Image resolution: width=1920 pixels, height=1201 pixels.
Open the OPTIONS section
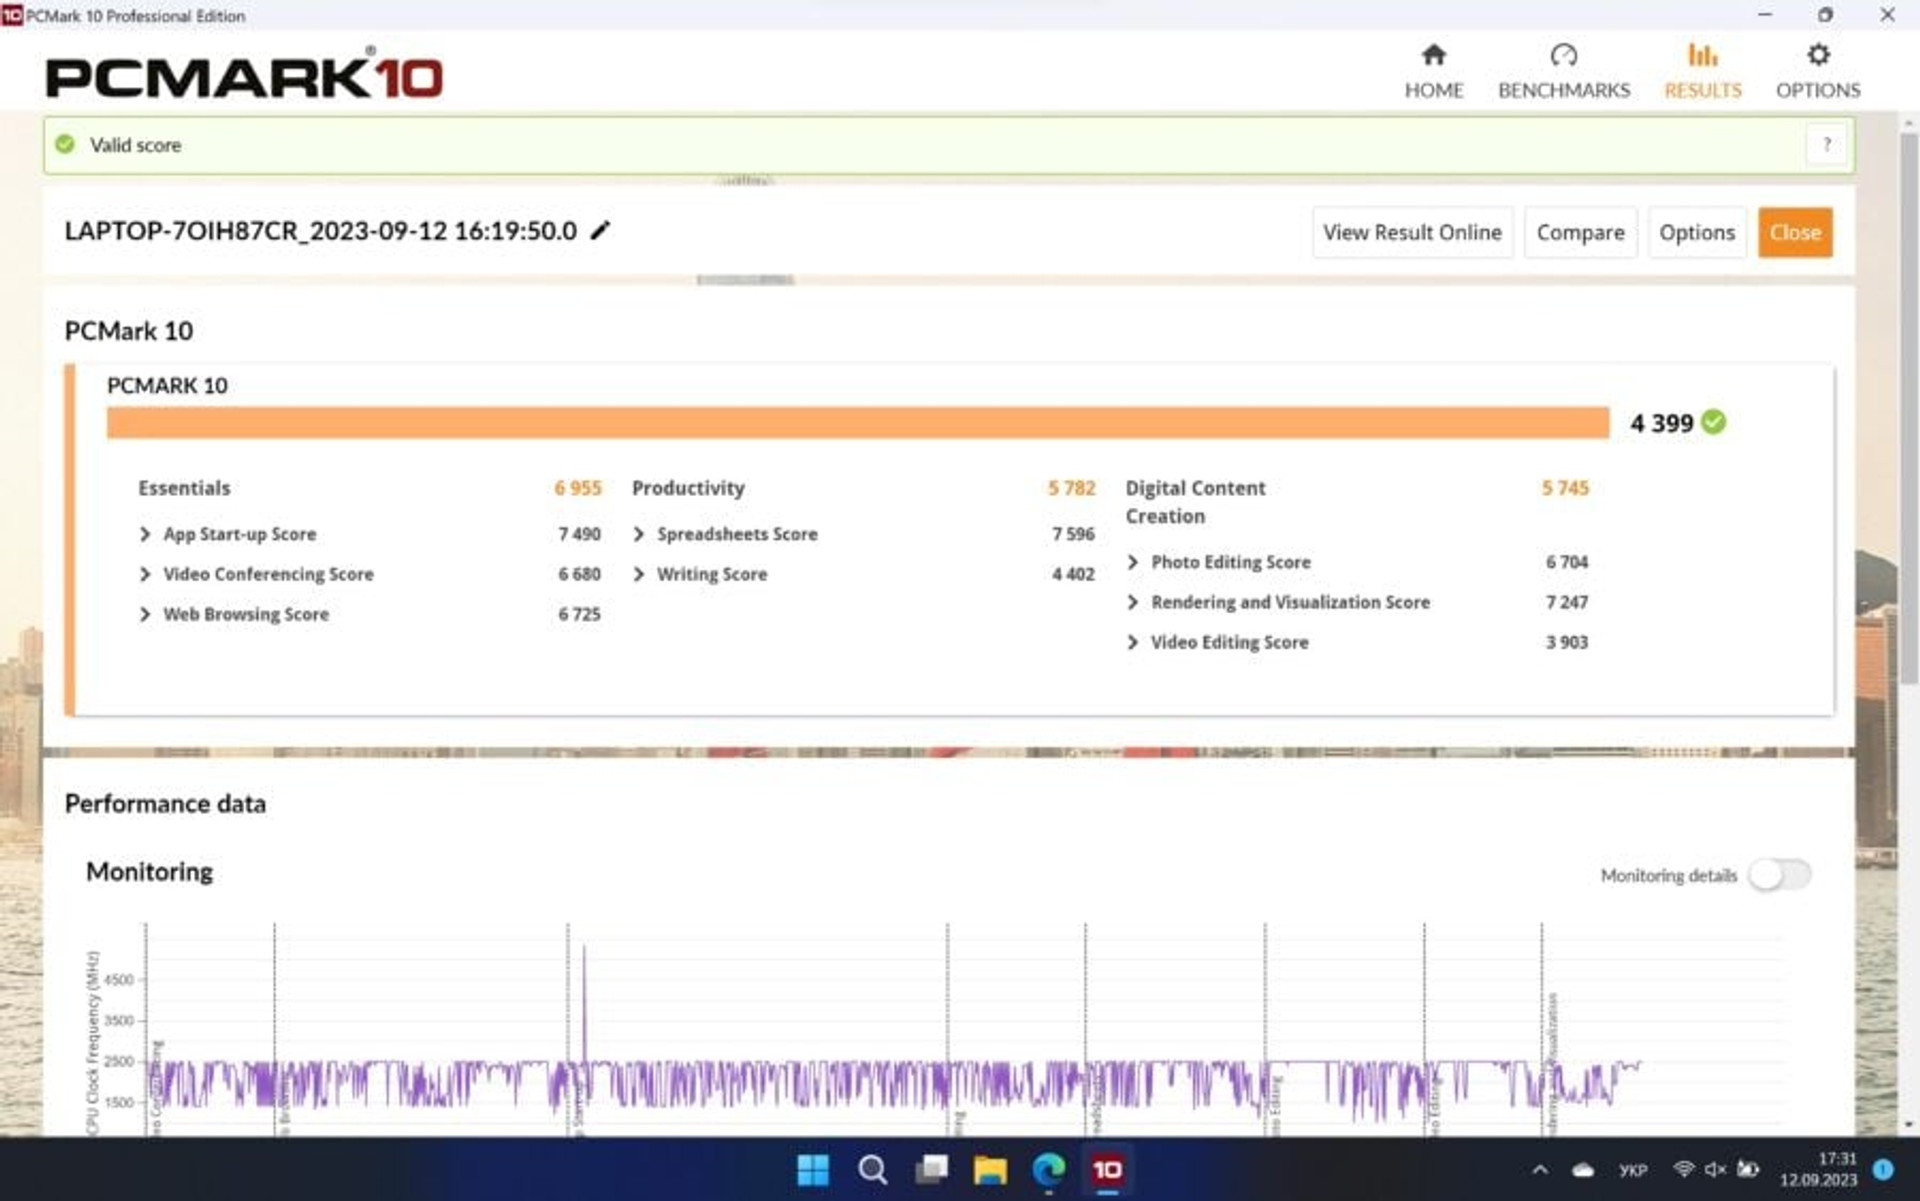(x=1818, y=71)
